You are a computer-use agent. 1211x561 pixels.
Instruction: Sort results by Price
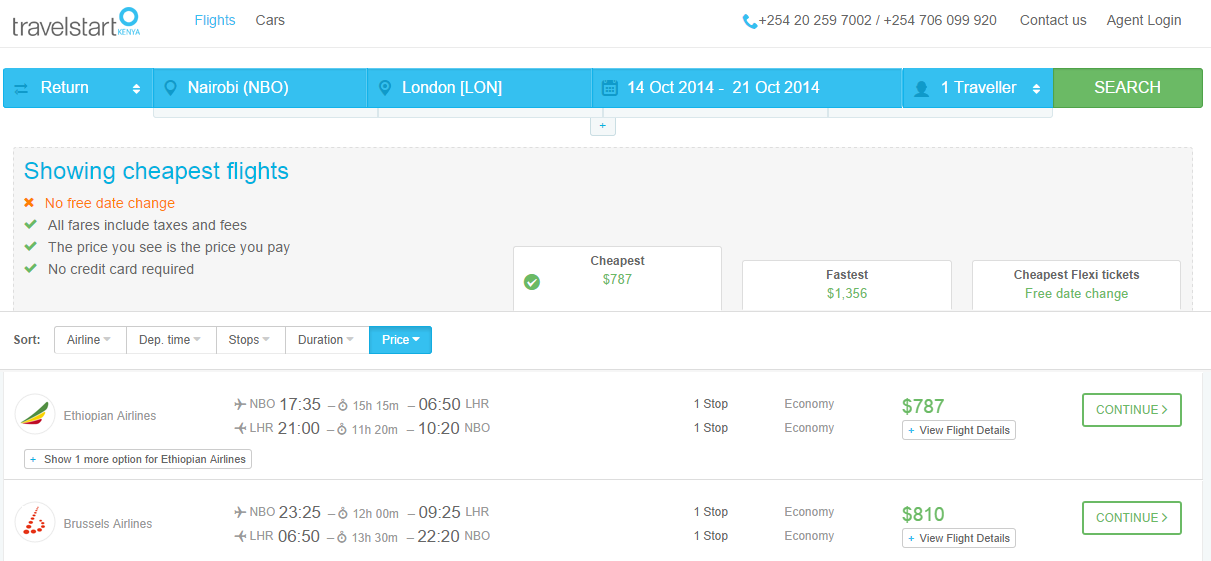(401, 340)
